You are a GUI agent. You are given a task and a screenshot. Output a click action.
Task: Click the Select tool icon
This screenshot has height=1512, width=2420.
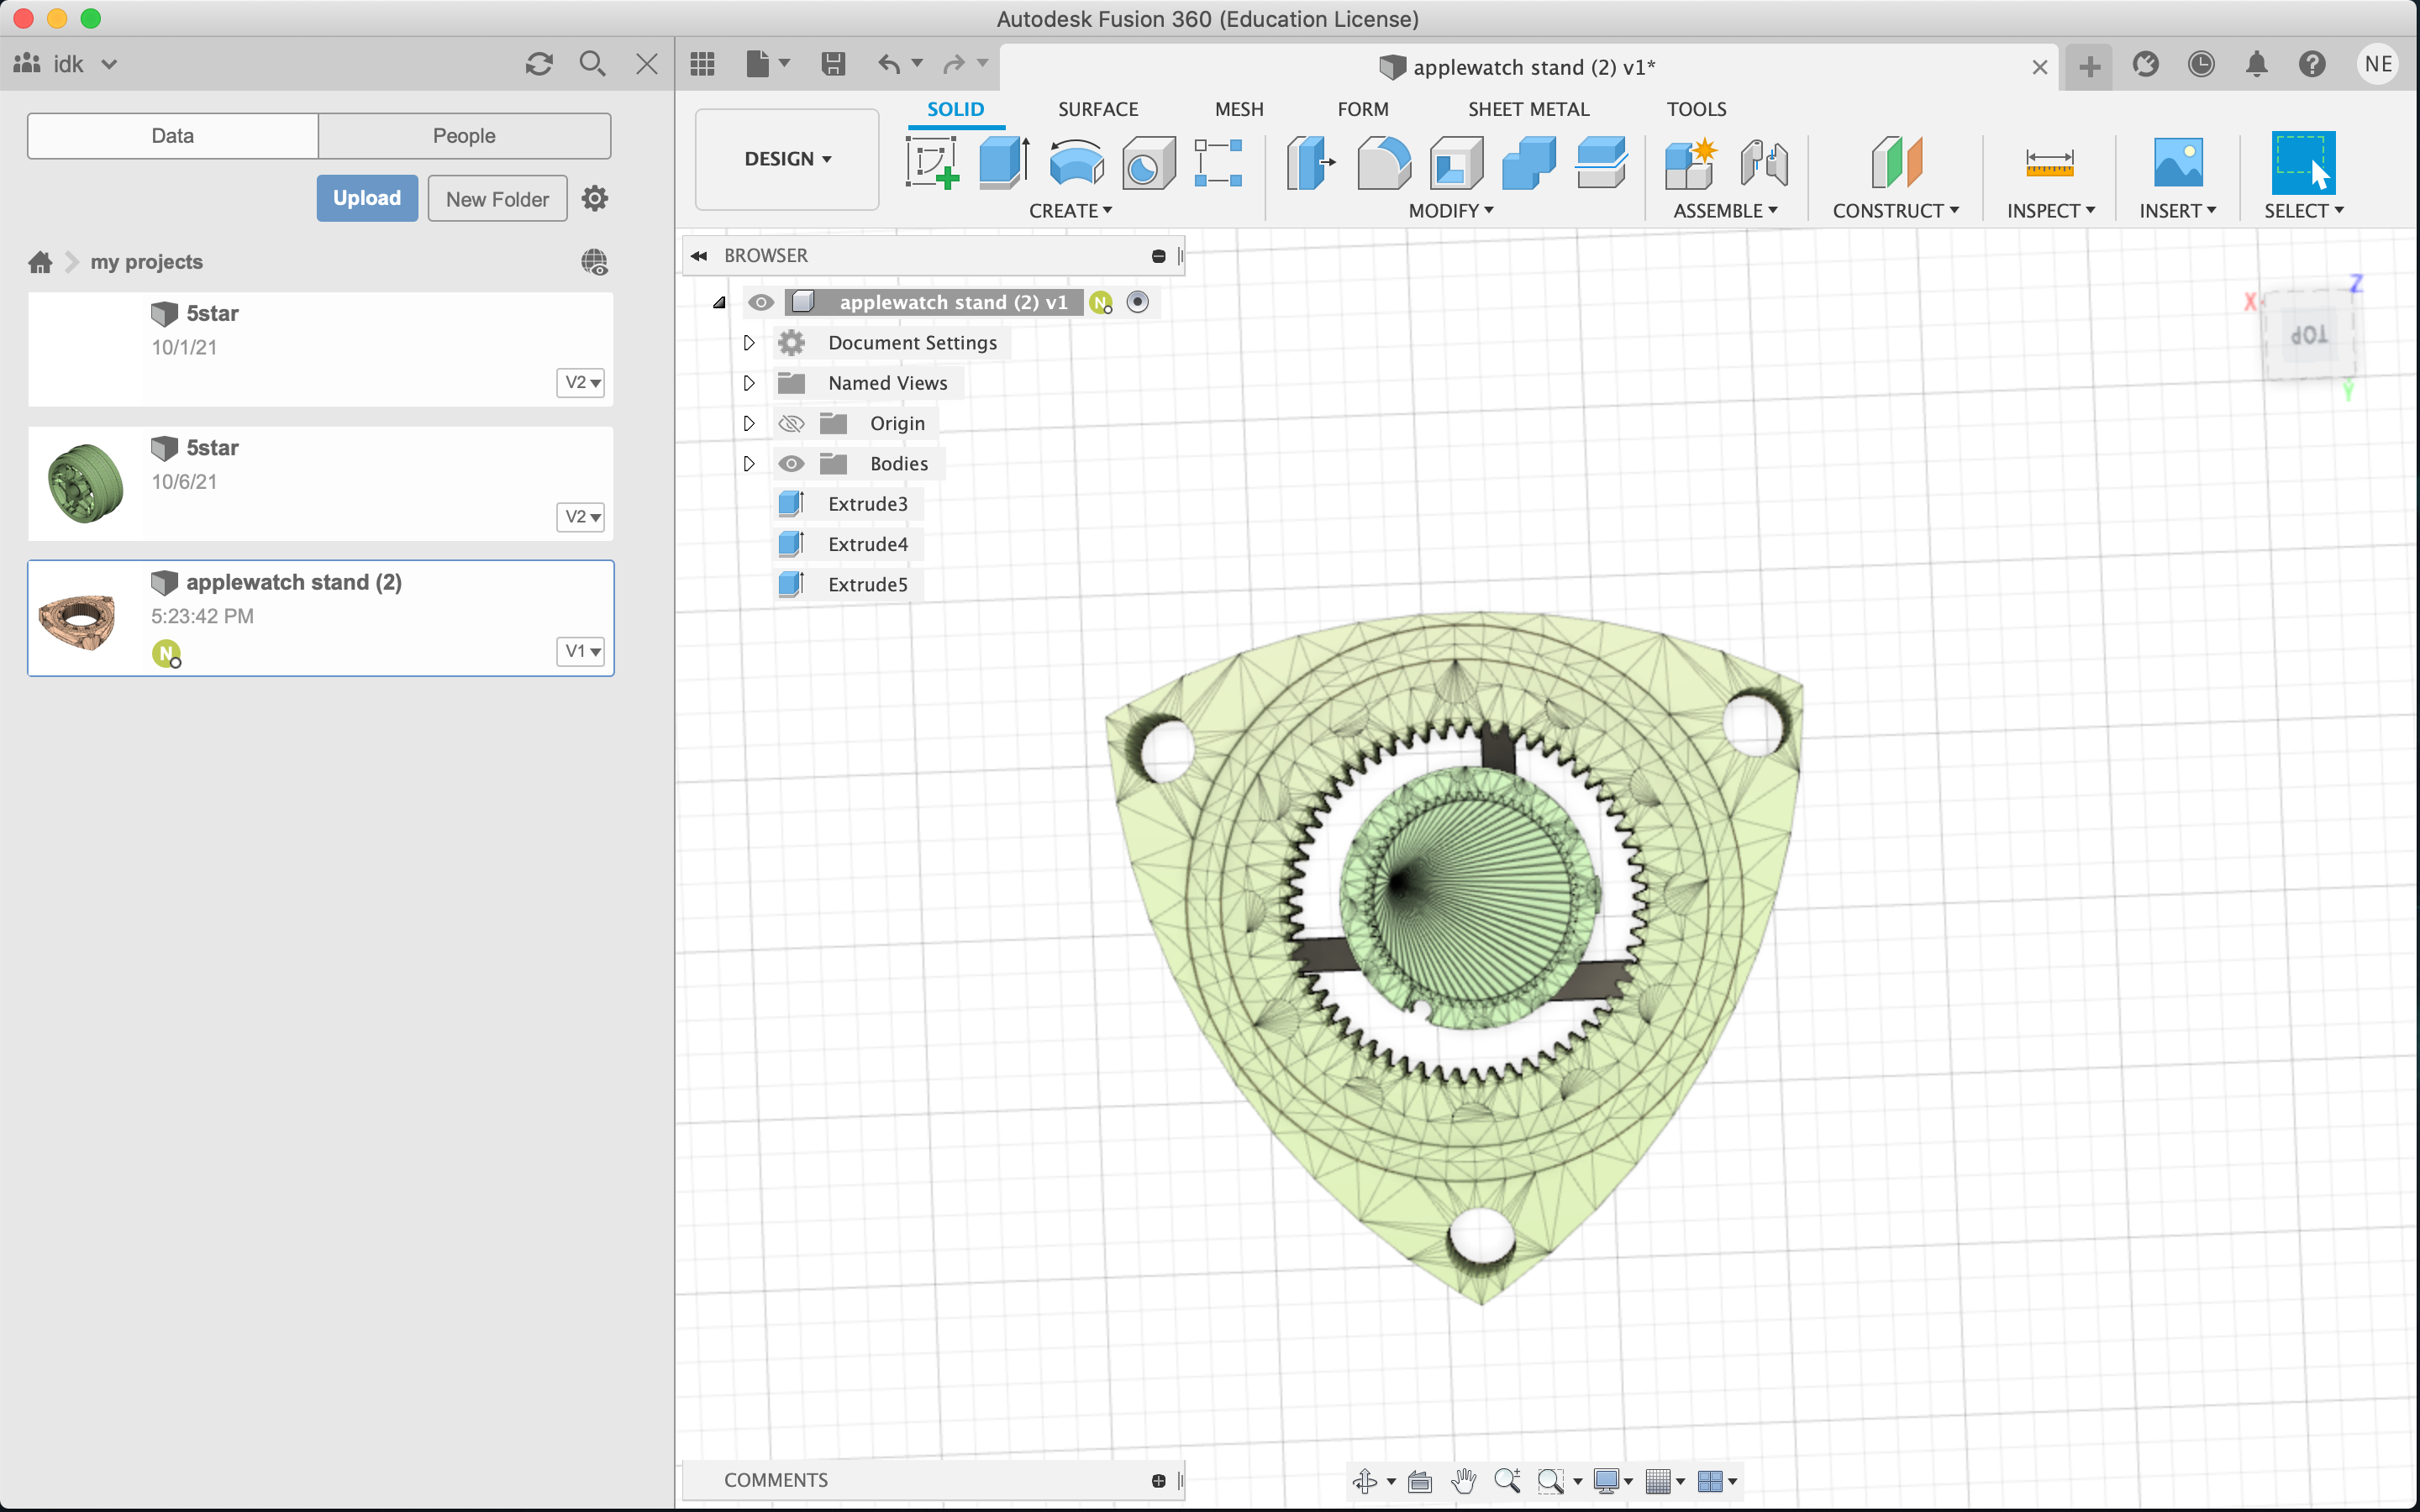[2303, 162]
